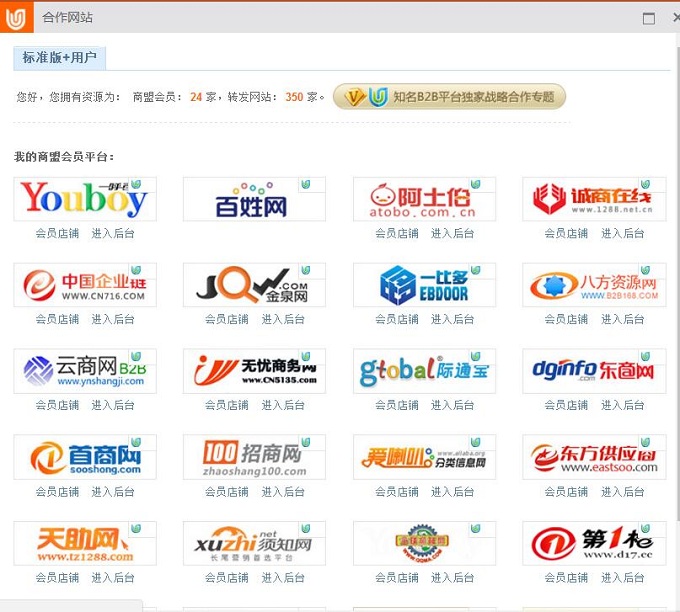
Task: Select the 阿土伯 atobo.com.cn logo
Action: (x=424, y=199)
